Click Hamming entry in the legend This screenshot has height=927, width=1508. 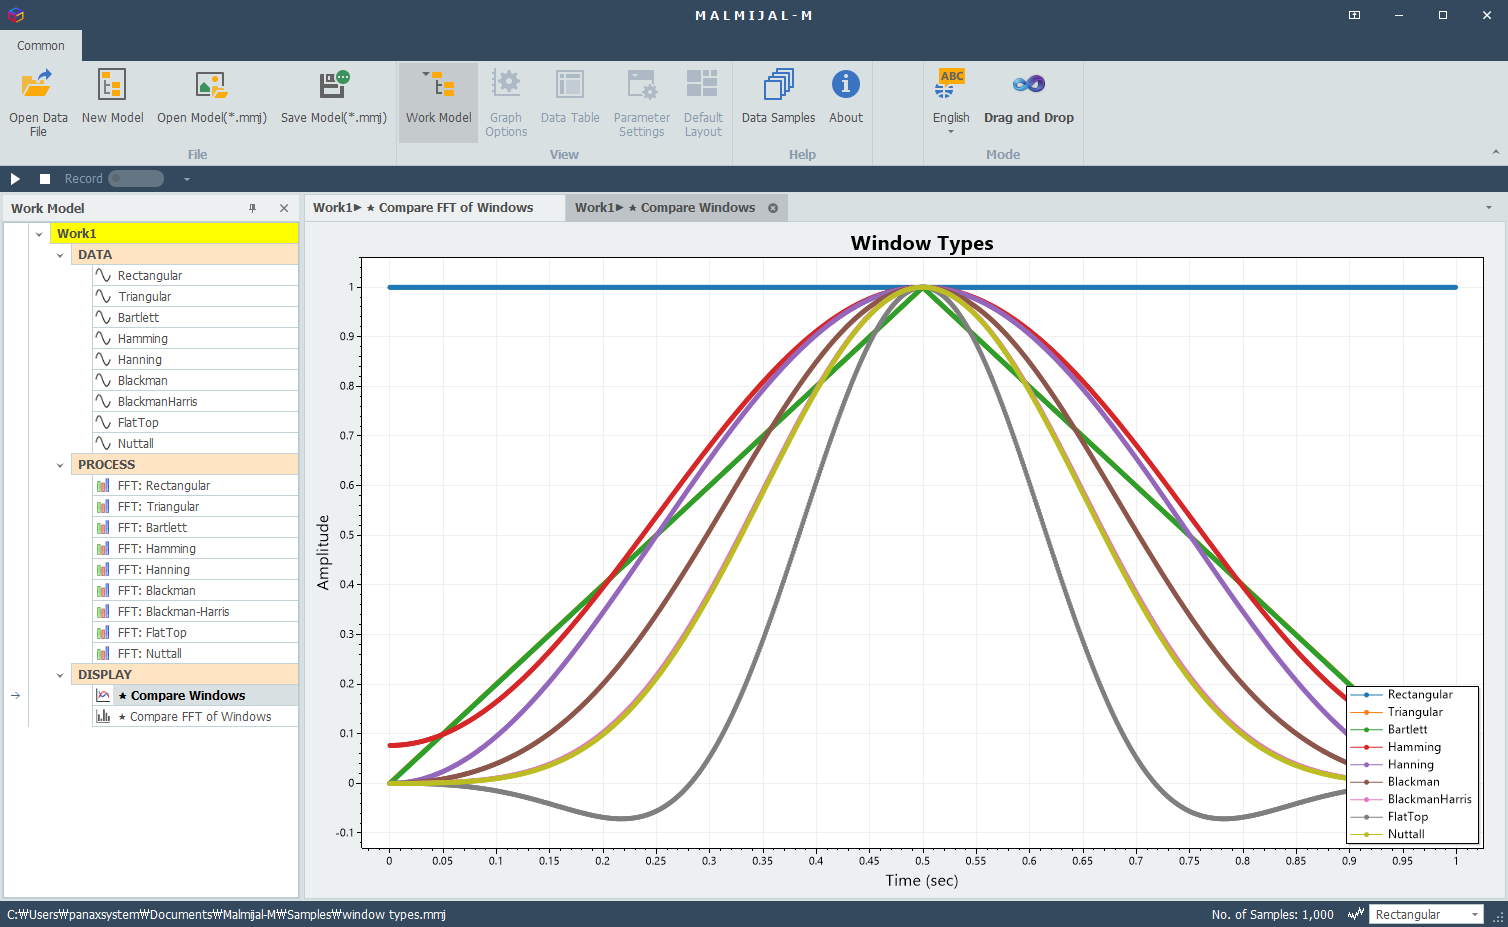(1396, 747)
